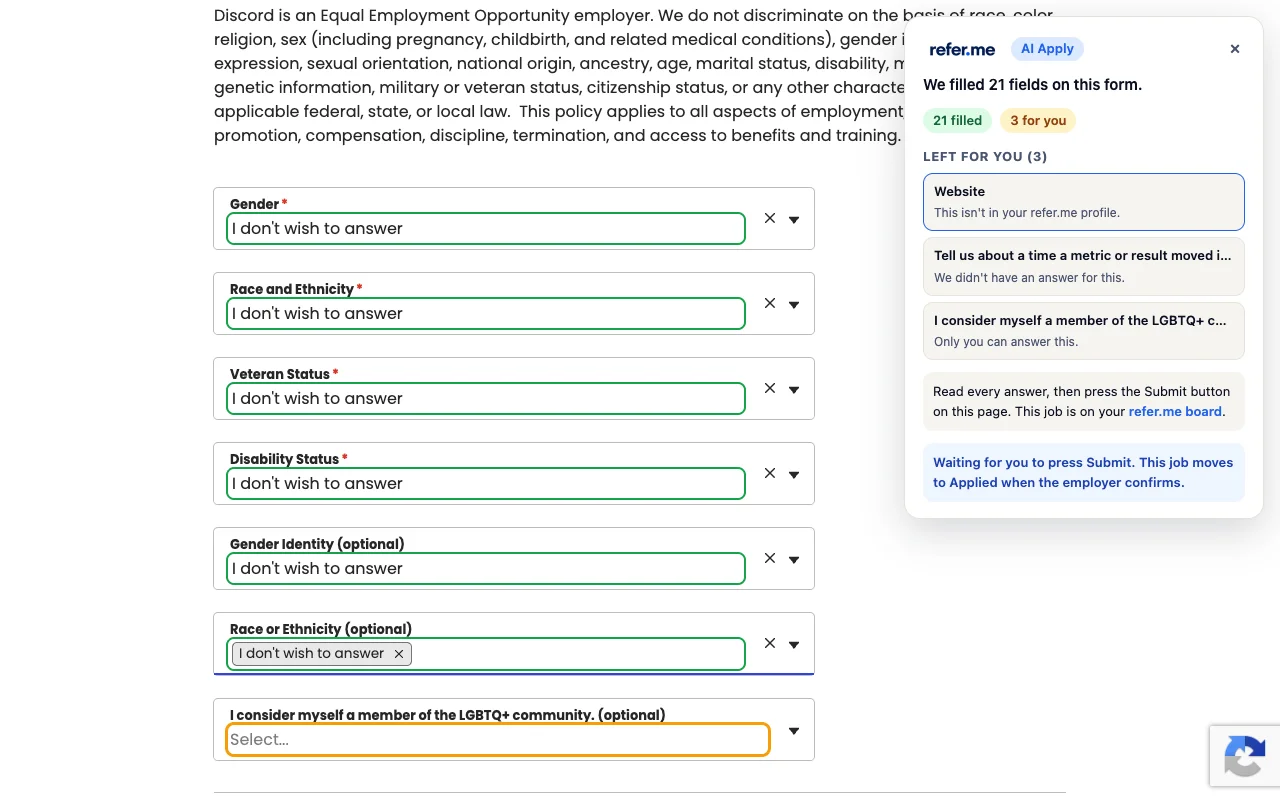Click the 'LEFT FOR YOU (3)' heading
The image size is (1280, 800).
[x=985, y=157]
